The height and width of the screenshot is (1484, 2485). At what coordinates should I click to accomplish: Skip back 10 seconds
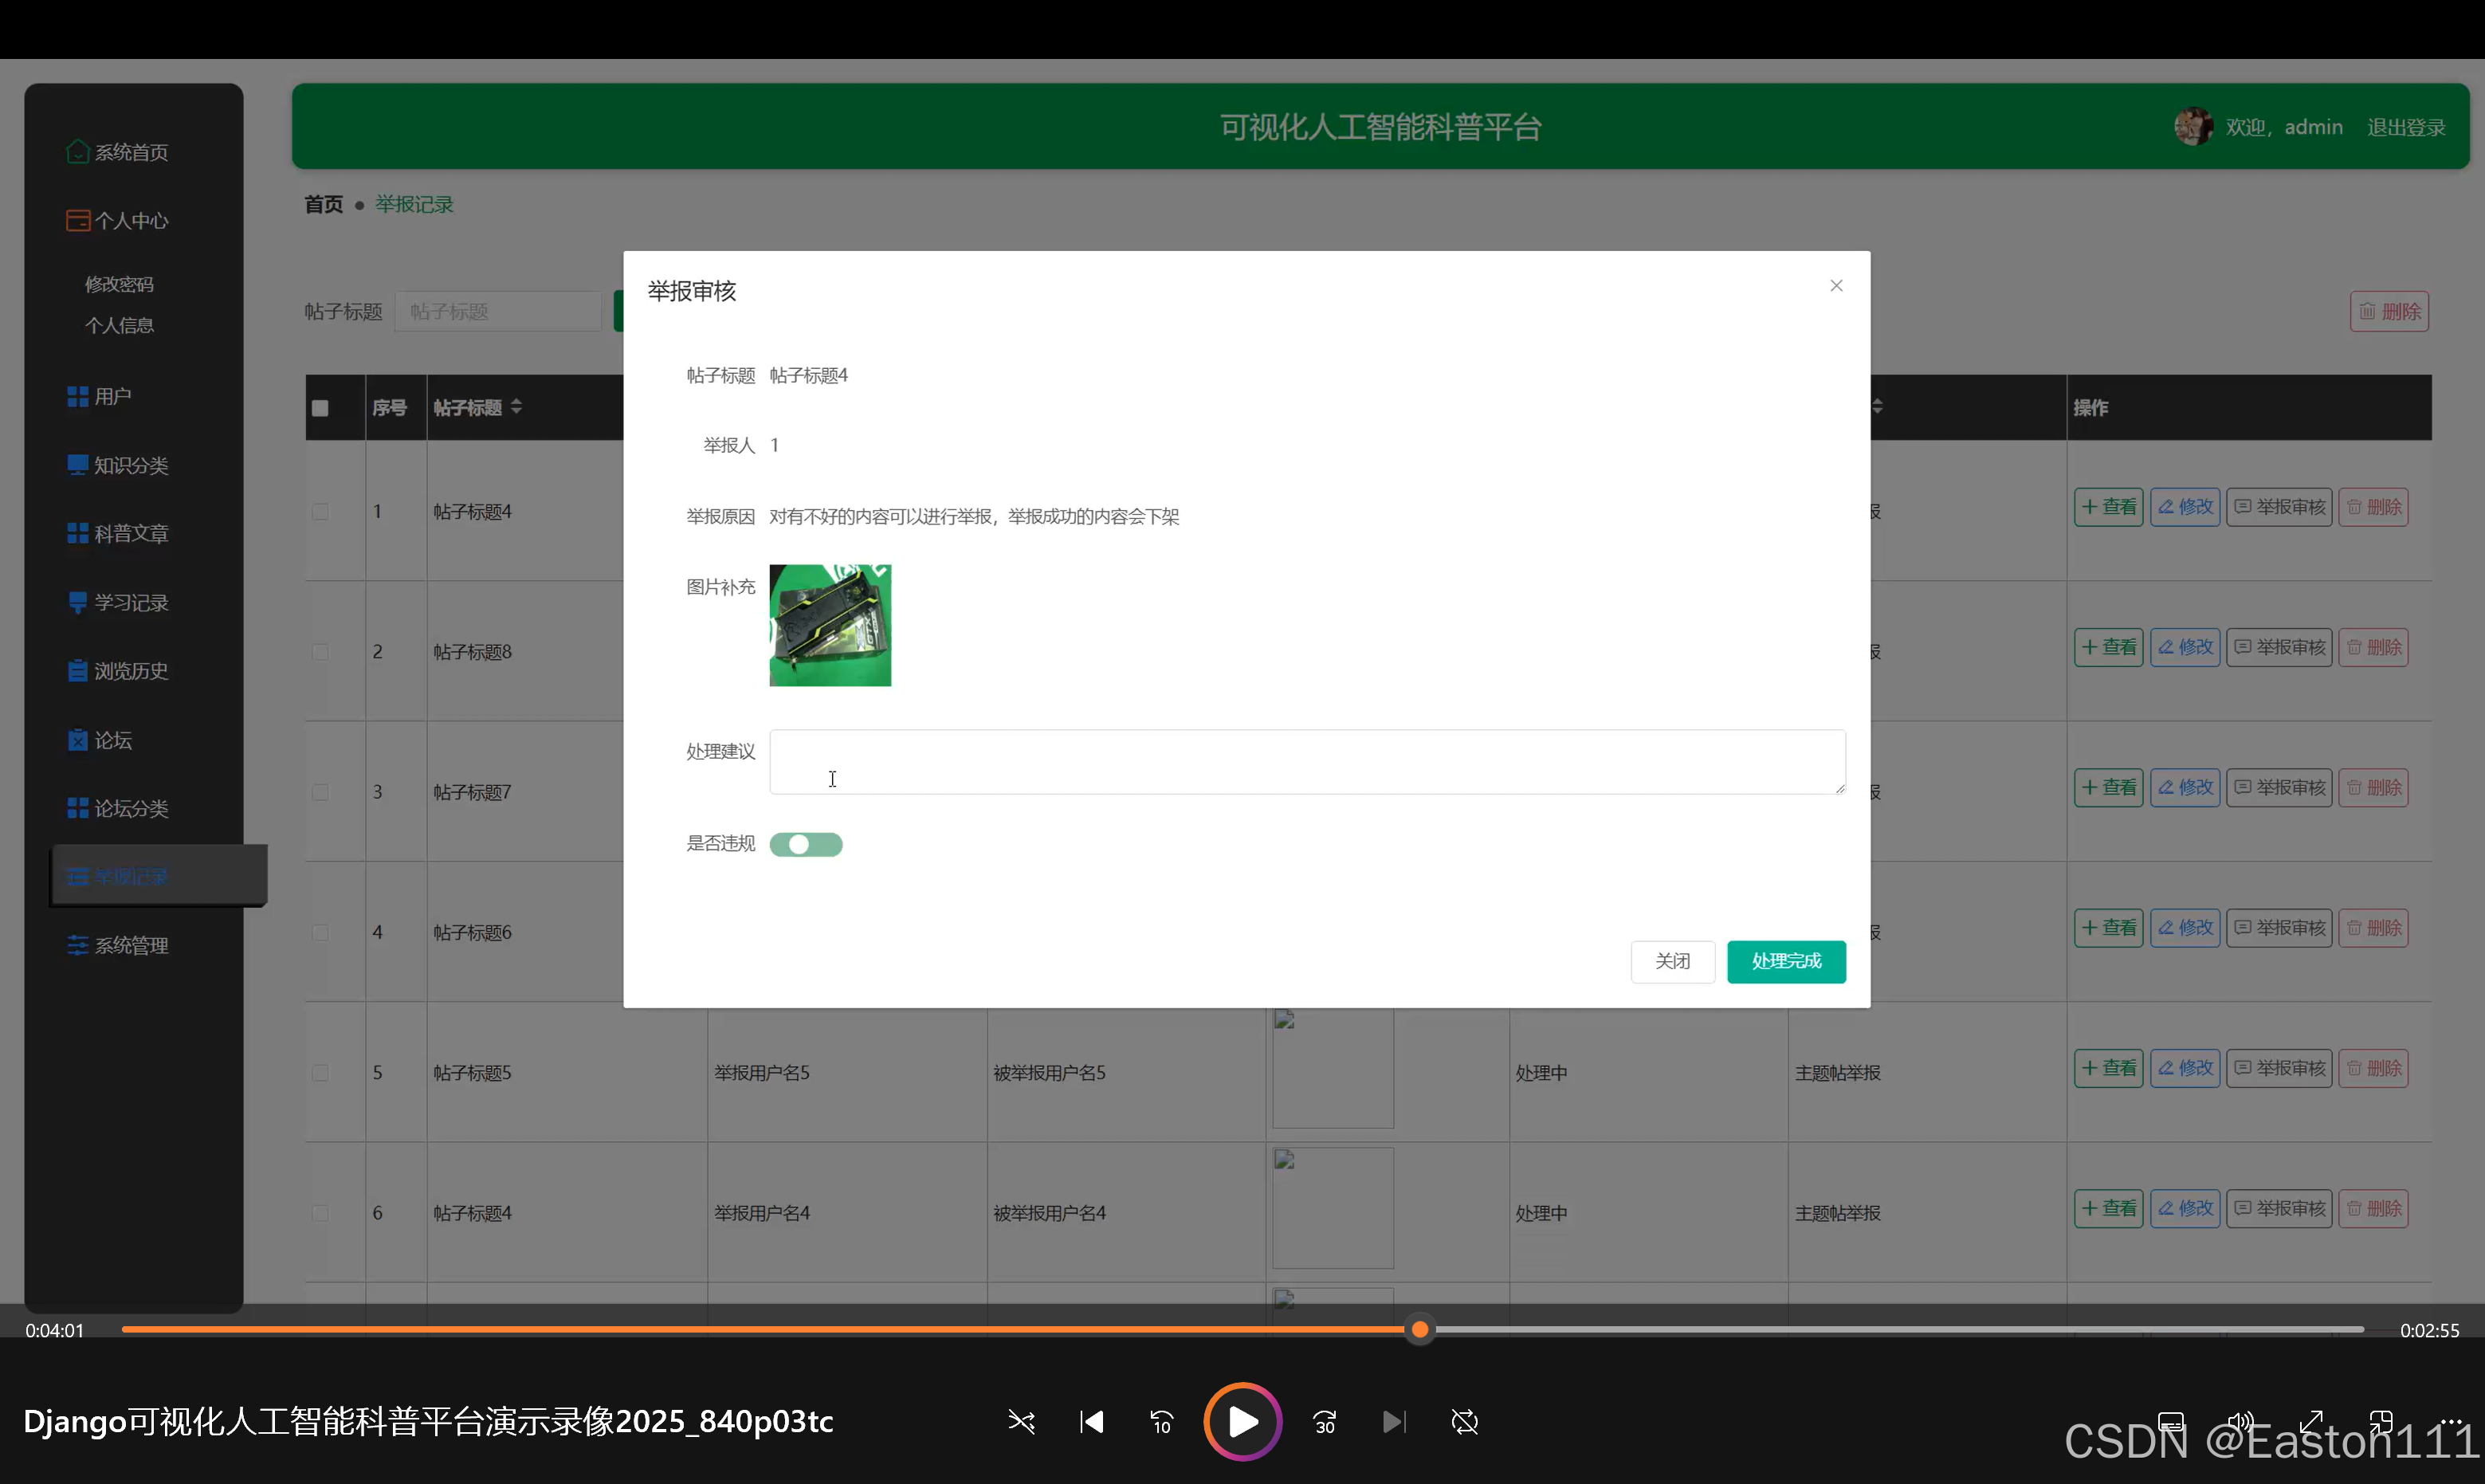1161,1421
